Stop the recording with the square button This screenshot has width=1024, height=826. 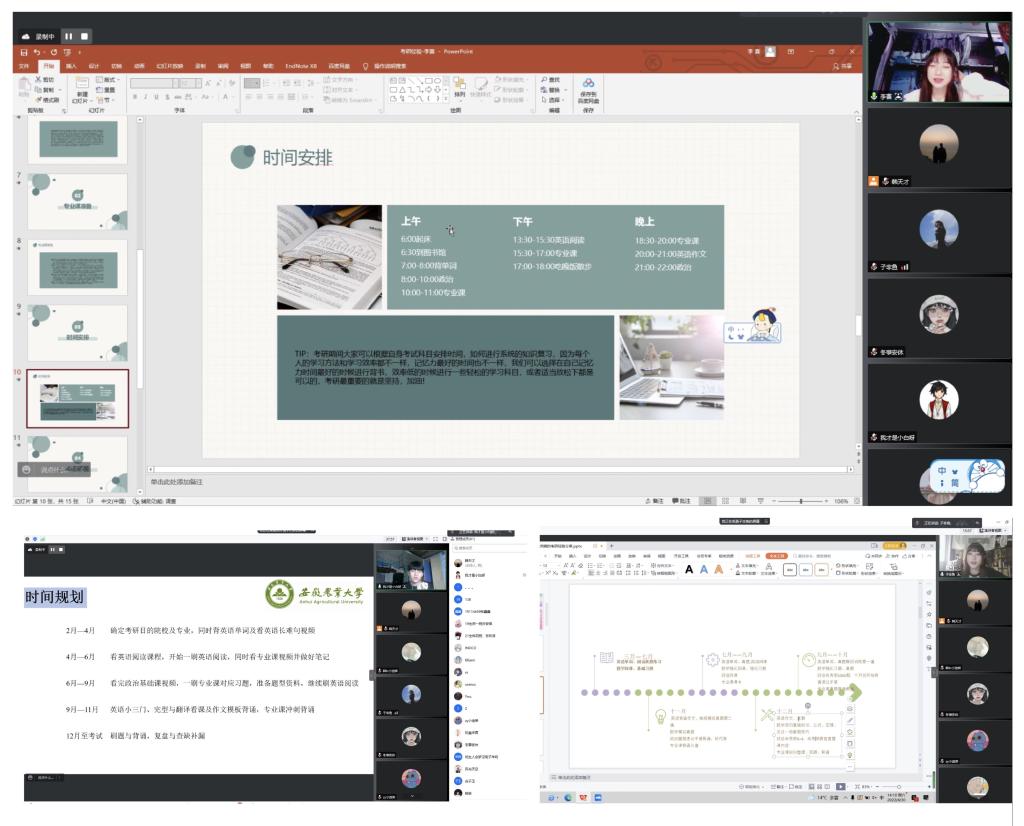coord(85,36)
